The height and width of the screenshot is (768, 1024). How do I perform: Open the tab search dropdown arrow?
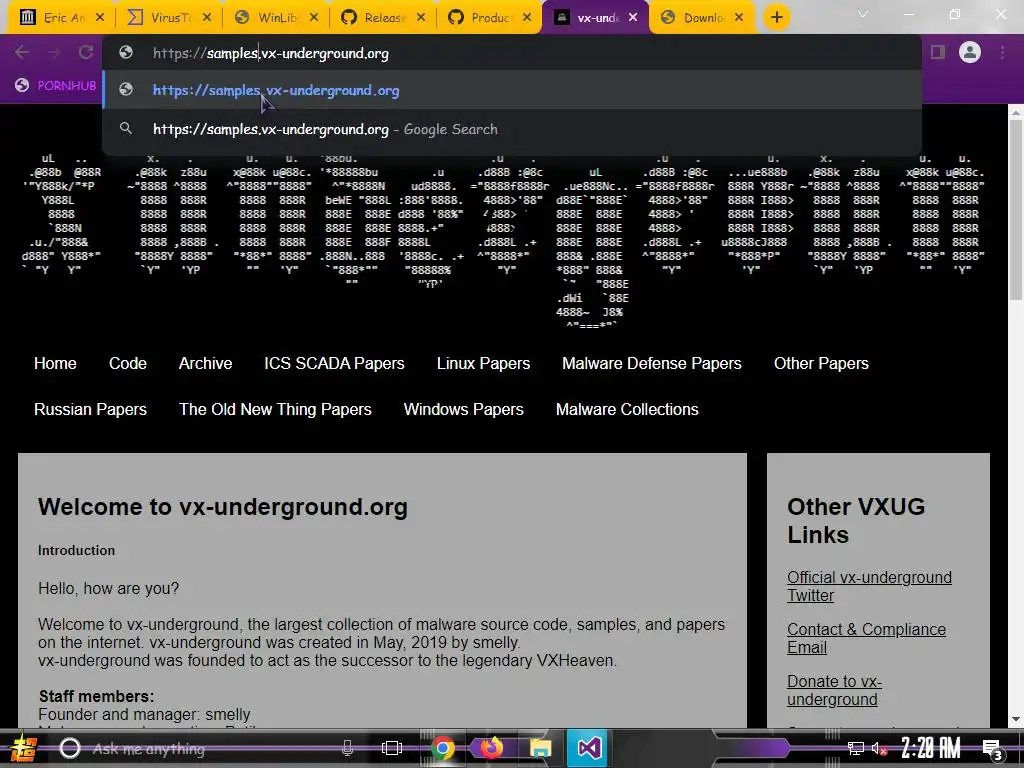click(863, 14)
